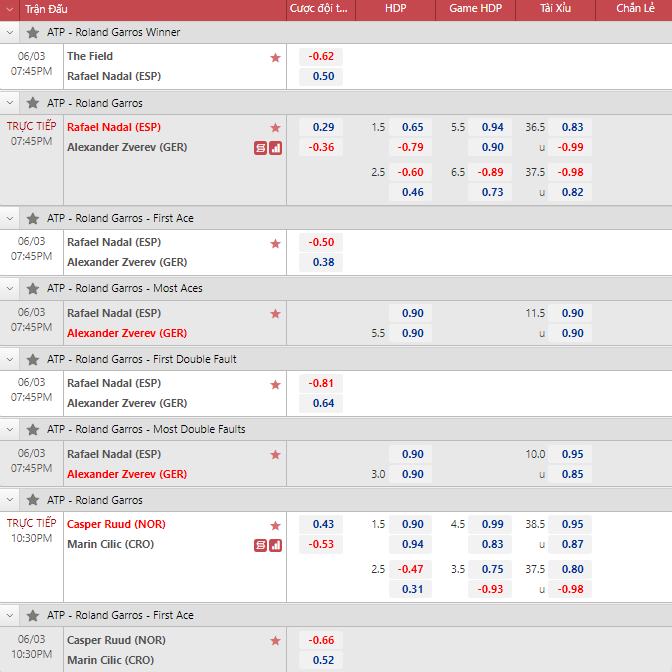
Task: Pick Cilic handicap odds 0.31
Action: pos(410,589)
